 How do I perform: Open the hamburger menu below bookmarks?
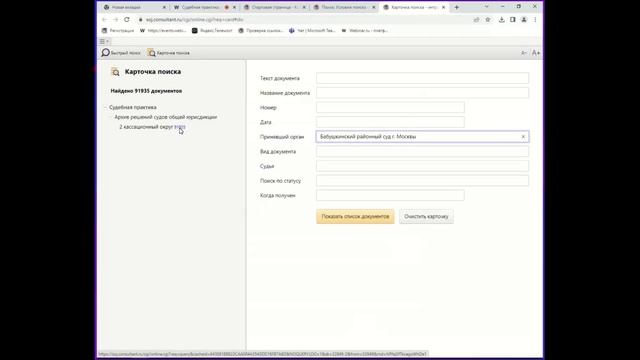(103, 41)
